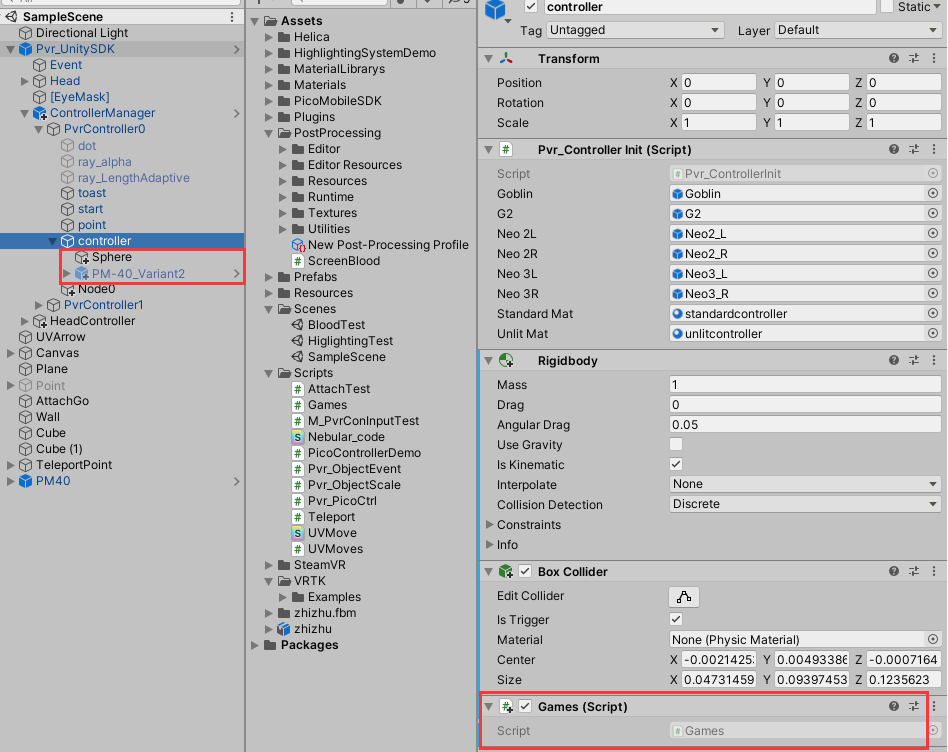Select the ScreenBlood script asset

point(343,261)
